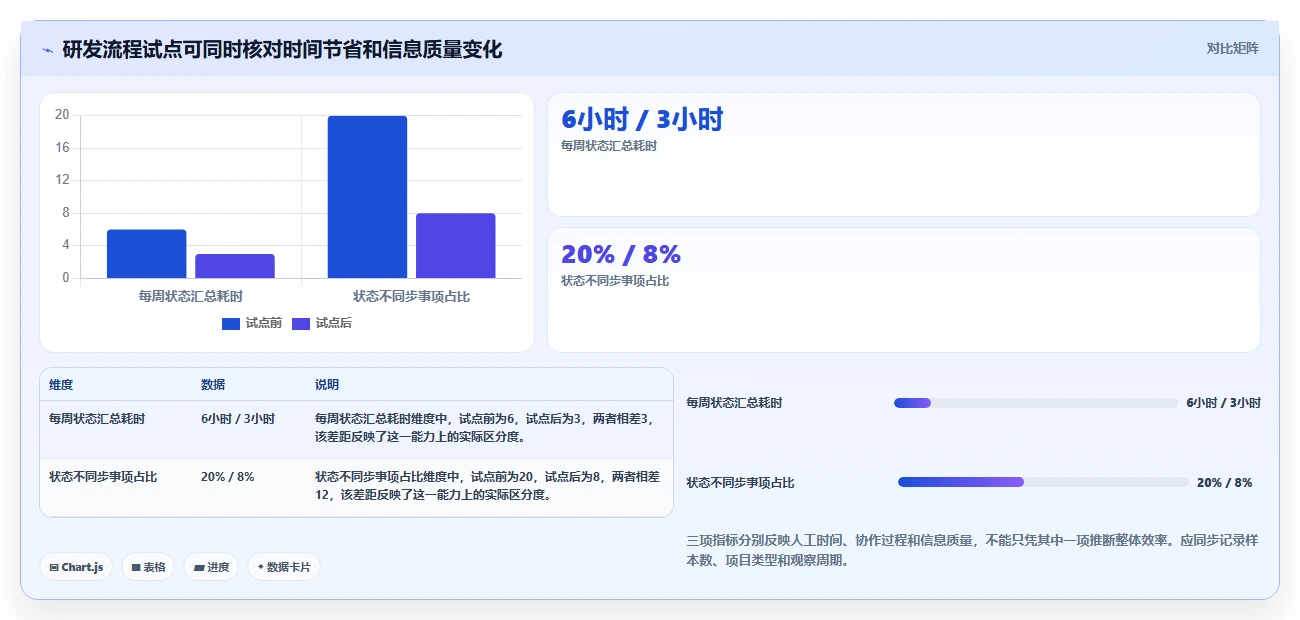This screenshot has height=620, width=1300.
Task: Click table cell 每周状态汇总耗时
Action: [x=97, y=419]
